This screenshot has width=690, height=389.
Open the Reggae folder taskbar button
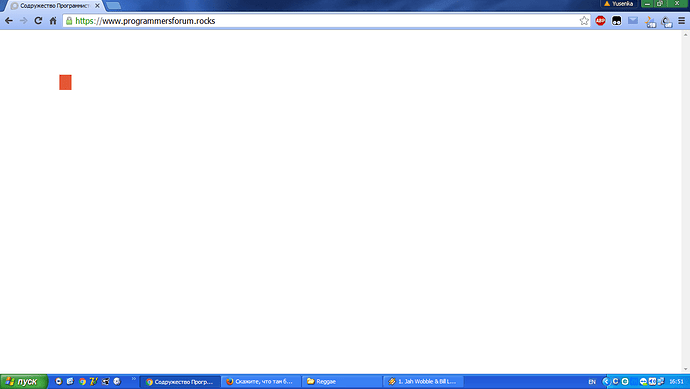point(341,382)
